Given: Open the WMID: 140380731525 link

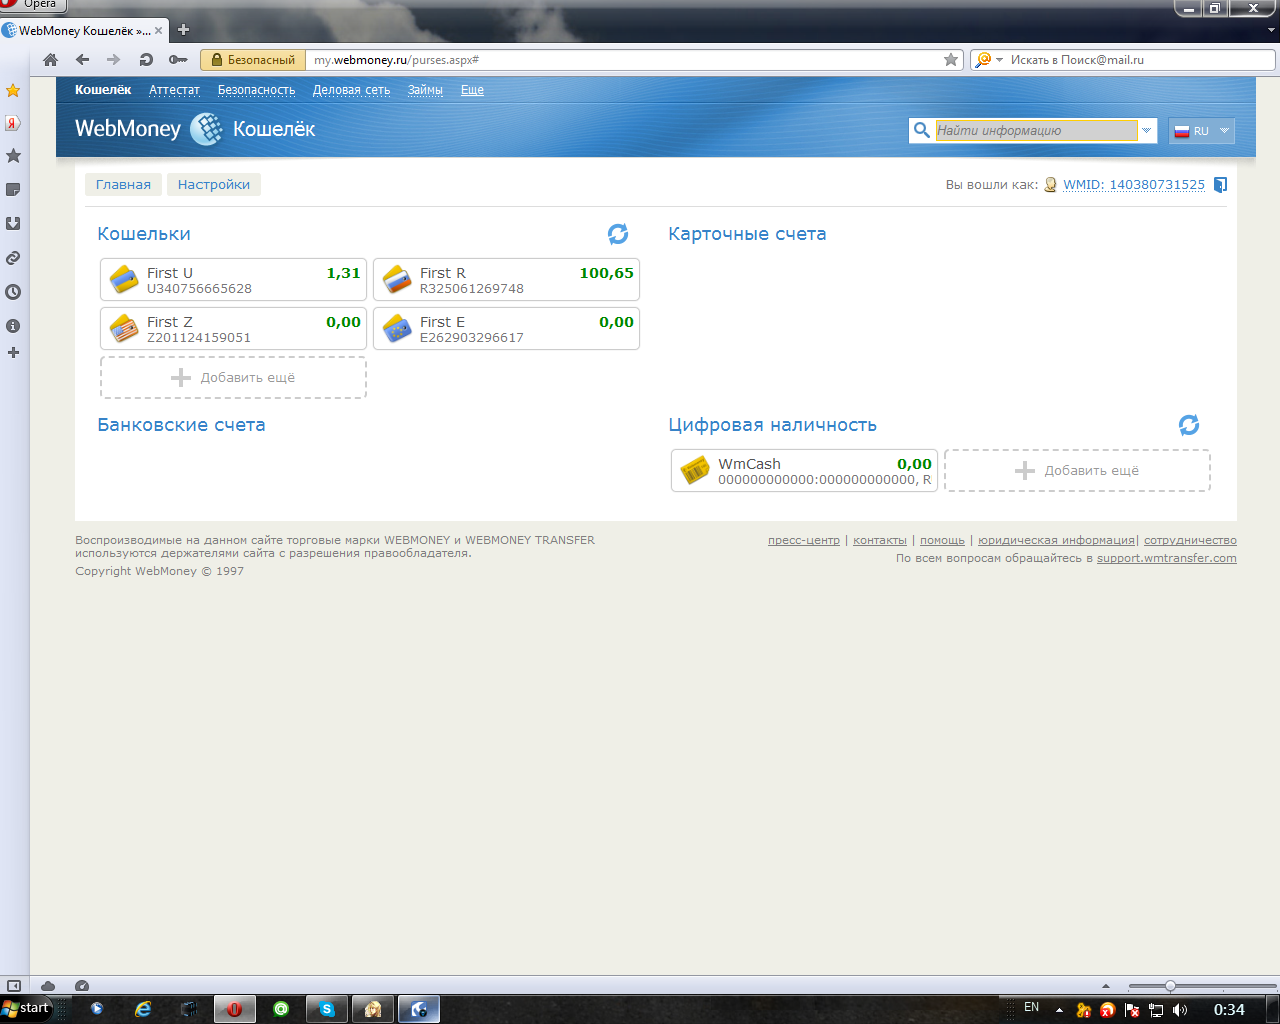Looking at the screenshot, I should coord(1134,185).
